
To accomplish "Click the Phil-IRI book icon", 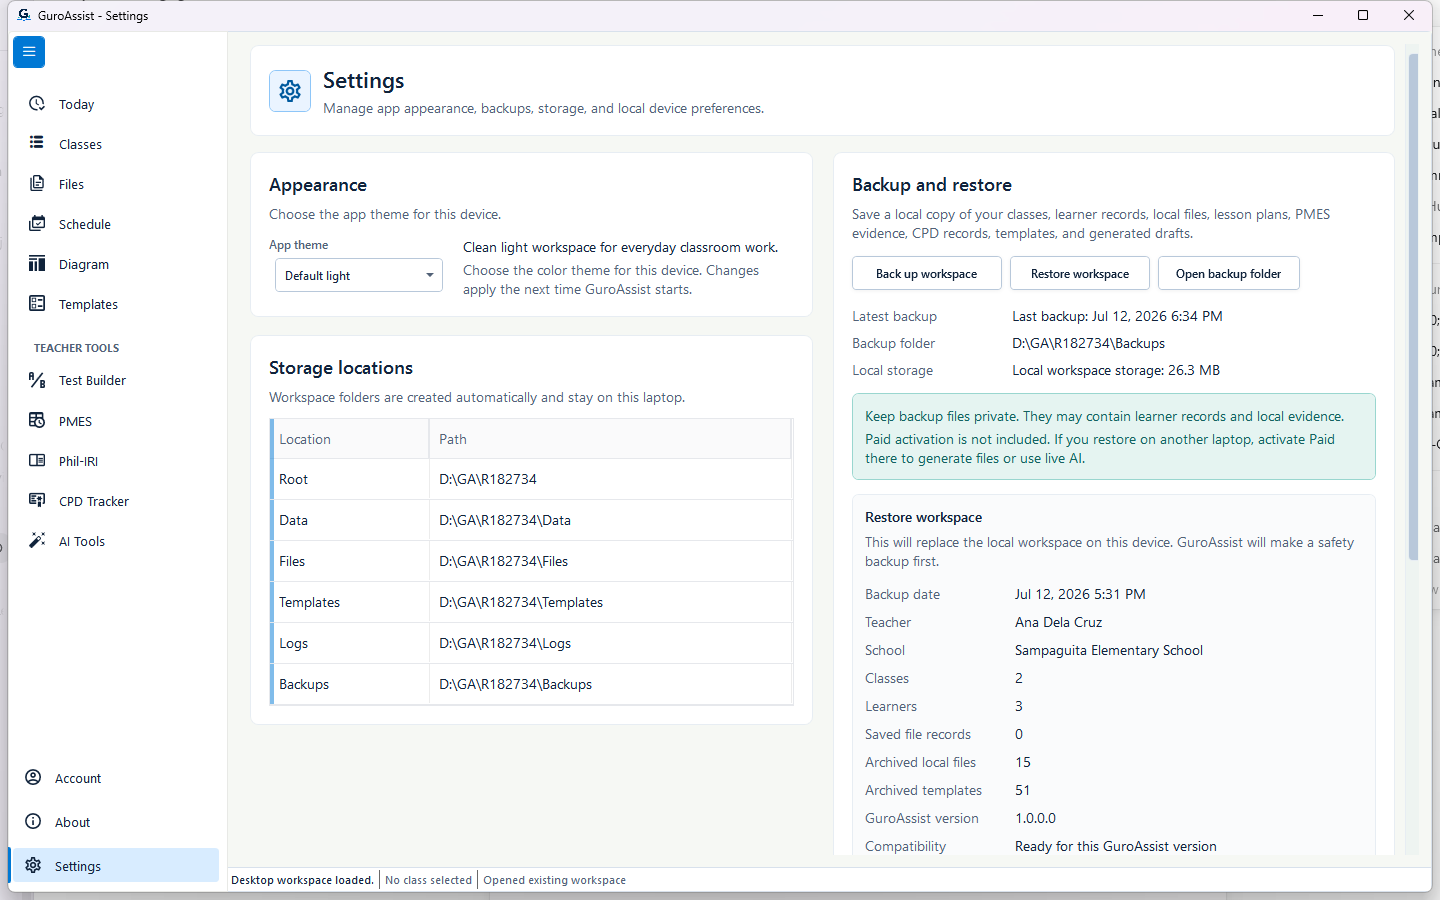I will [x=37, y=461].
